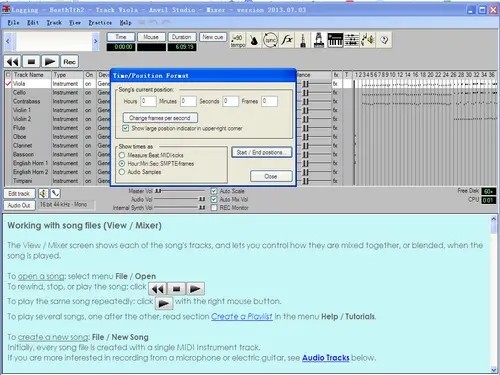Stop song playback
The width and height of the screenshot is (500, 375).
tap(31, 62)
